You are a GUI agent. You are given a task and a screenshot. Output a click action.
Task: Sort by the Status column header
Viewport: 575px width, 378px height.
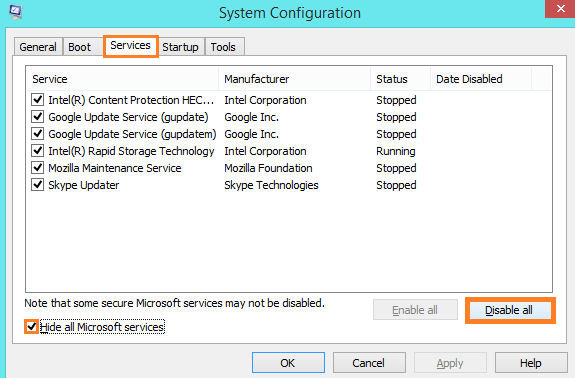pyautogui.click(x=400, y=78)
